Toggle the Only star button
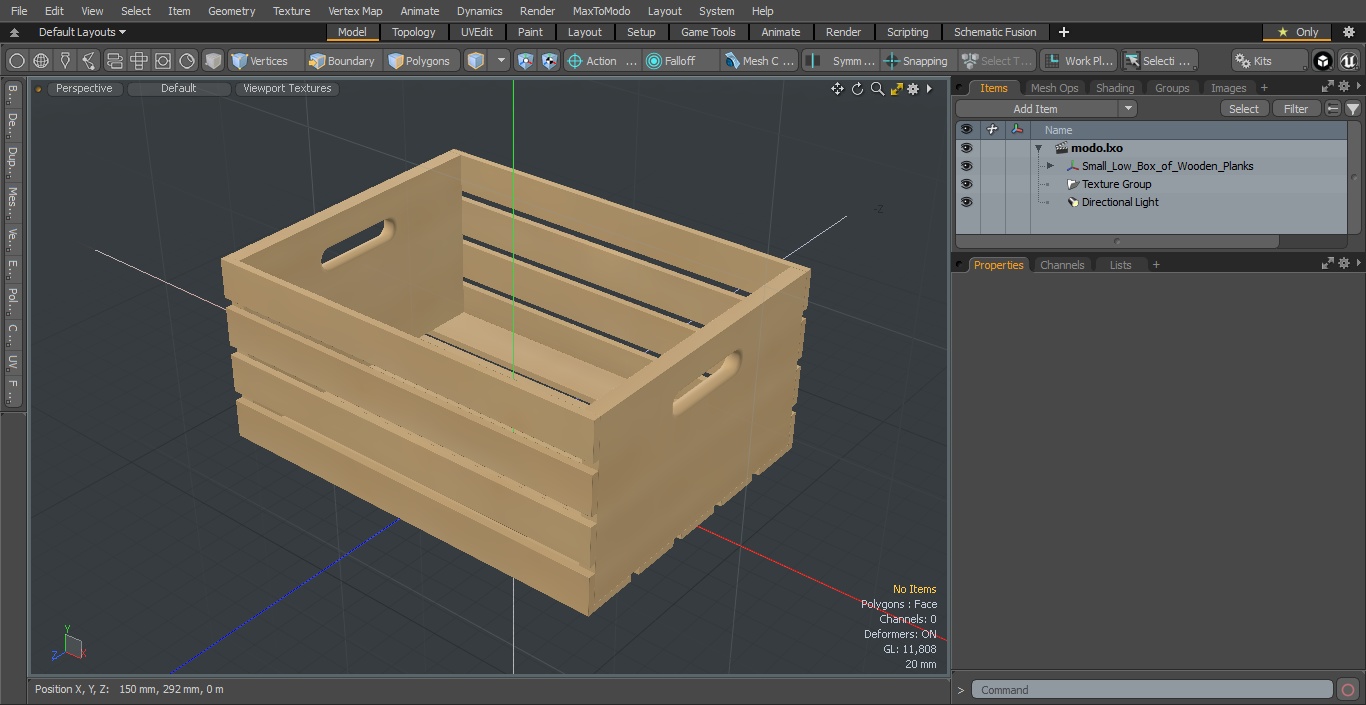Viewport: 1366px width, 705px height. coord(1297,32)
